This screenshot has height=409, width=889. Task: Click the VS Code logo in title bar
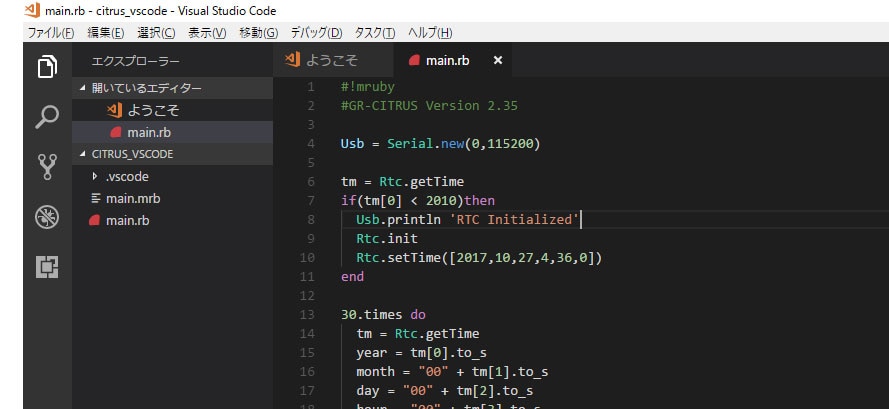click(x=32, y=10)
